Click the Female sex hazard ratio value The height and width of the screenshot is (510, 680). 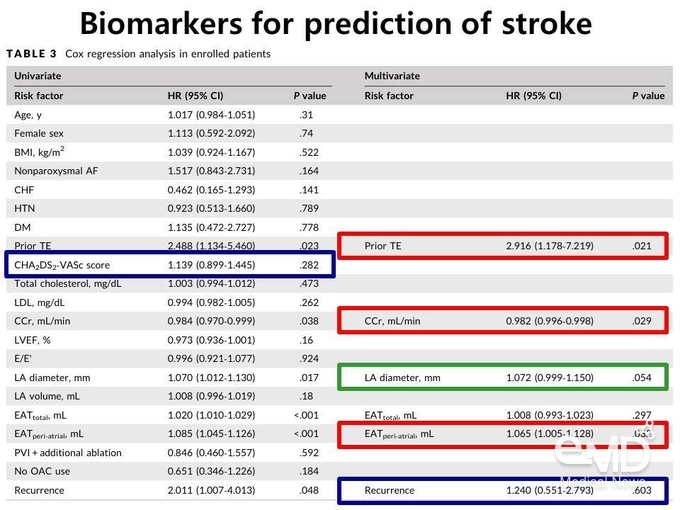point(212,134)
